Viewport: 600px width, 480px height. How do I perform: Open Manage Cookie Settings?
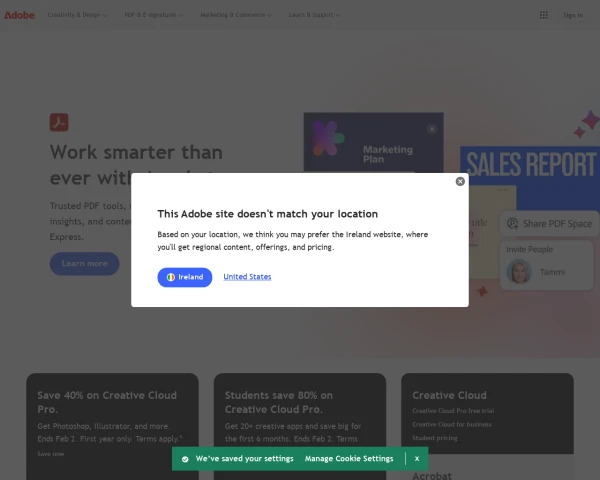click(349, 459)
